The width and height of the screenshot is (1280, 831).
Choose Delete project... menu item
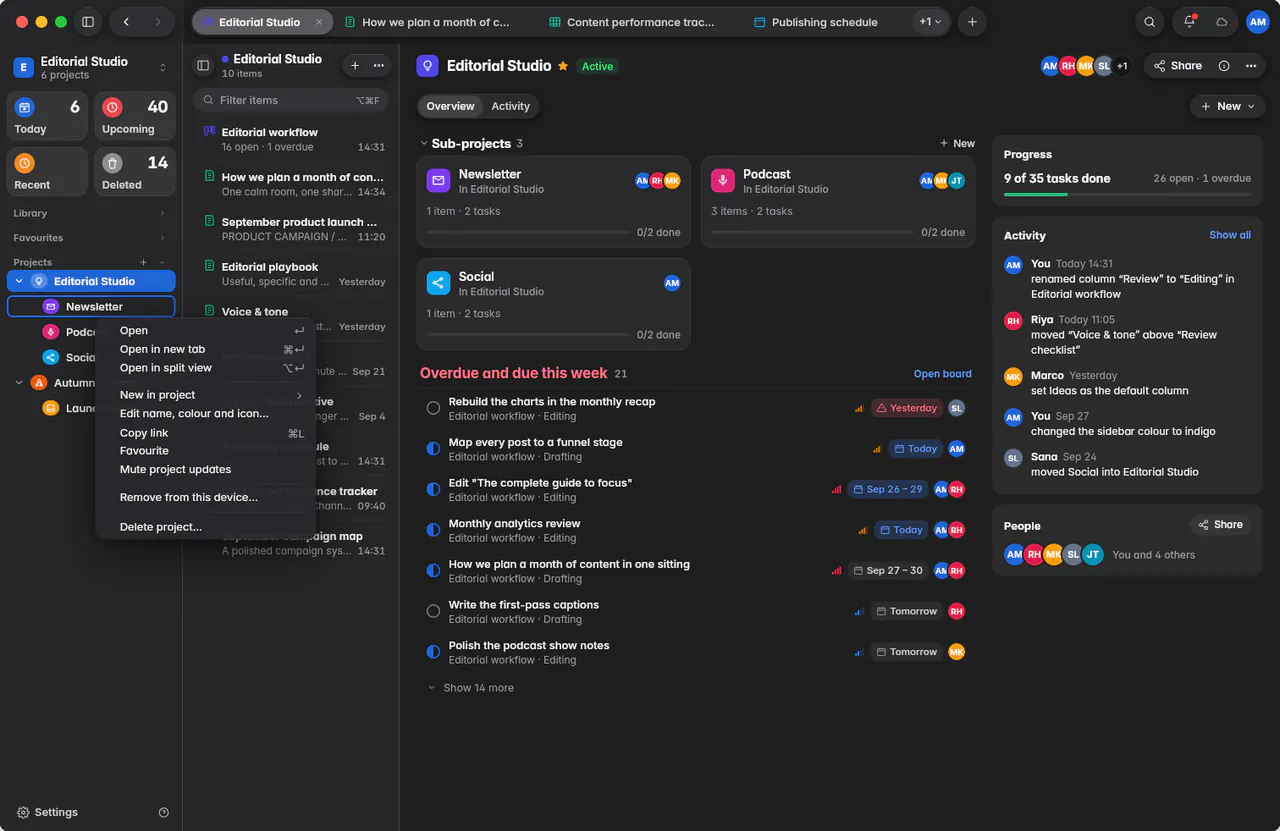205,527
